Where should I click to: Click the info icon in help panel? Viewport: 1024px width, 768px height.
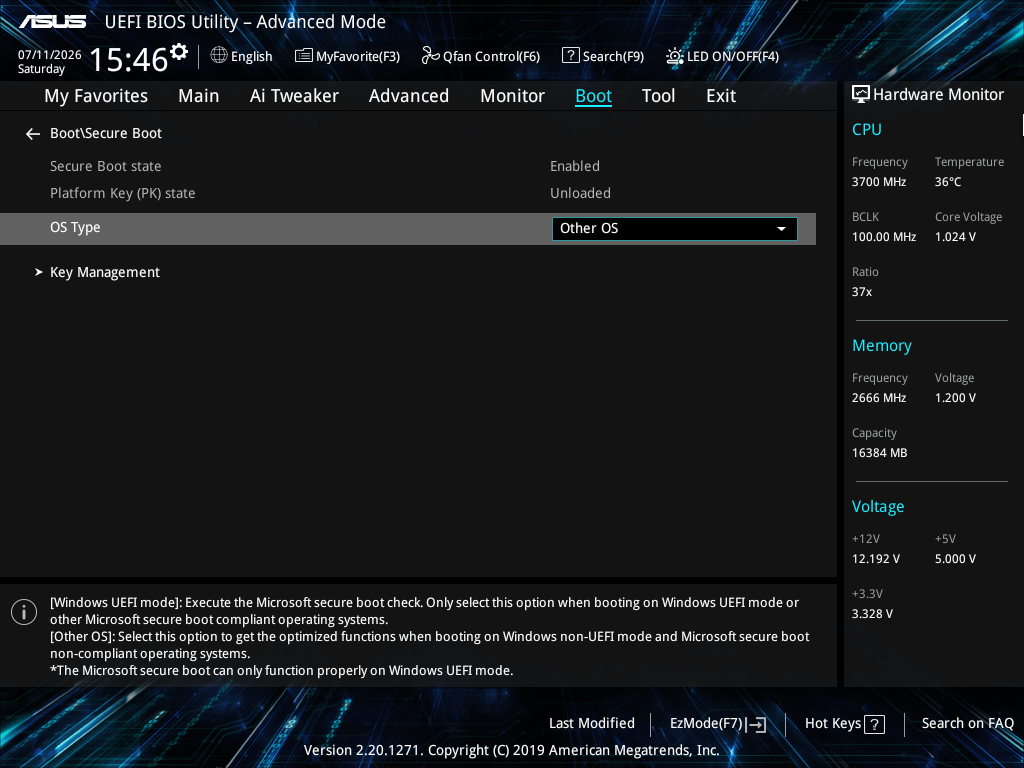click(x=24, y=612)
